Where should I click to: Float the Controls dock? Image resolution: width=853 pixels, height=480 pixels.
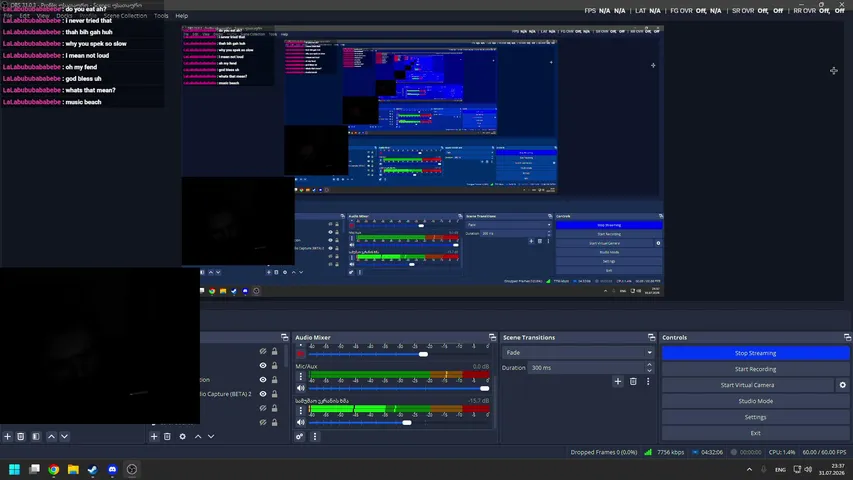coord(847,337)
